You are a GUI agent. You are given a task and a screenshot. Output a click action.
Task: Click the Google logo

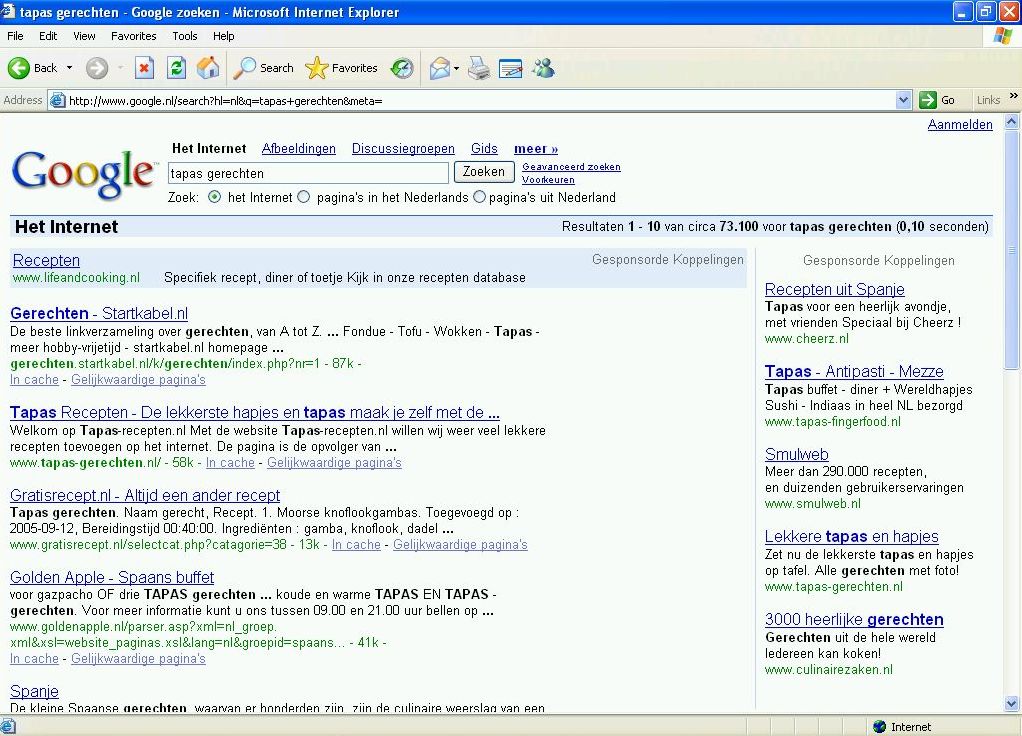click(83, 174)
